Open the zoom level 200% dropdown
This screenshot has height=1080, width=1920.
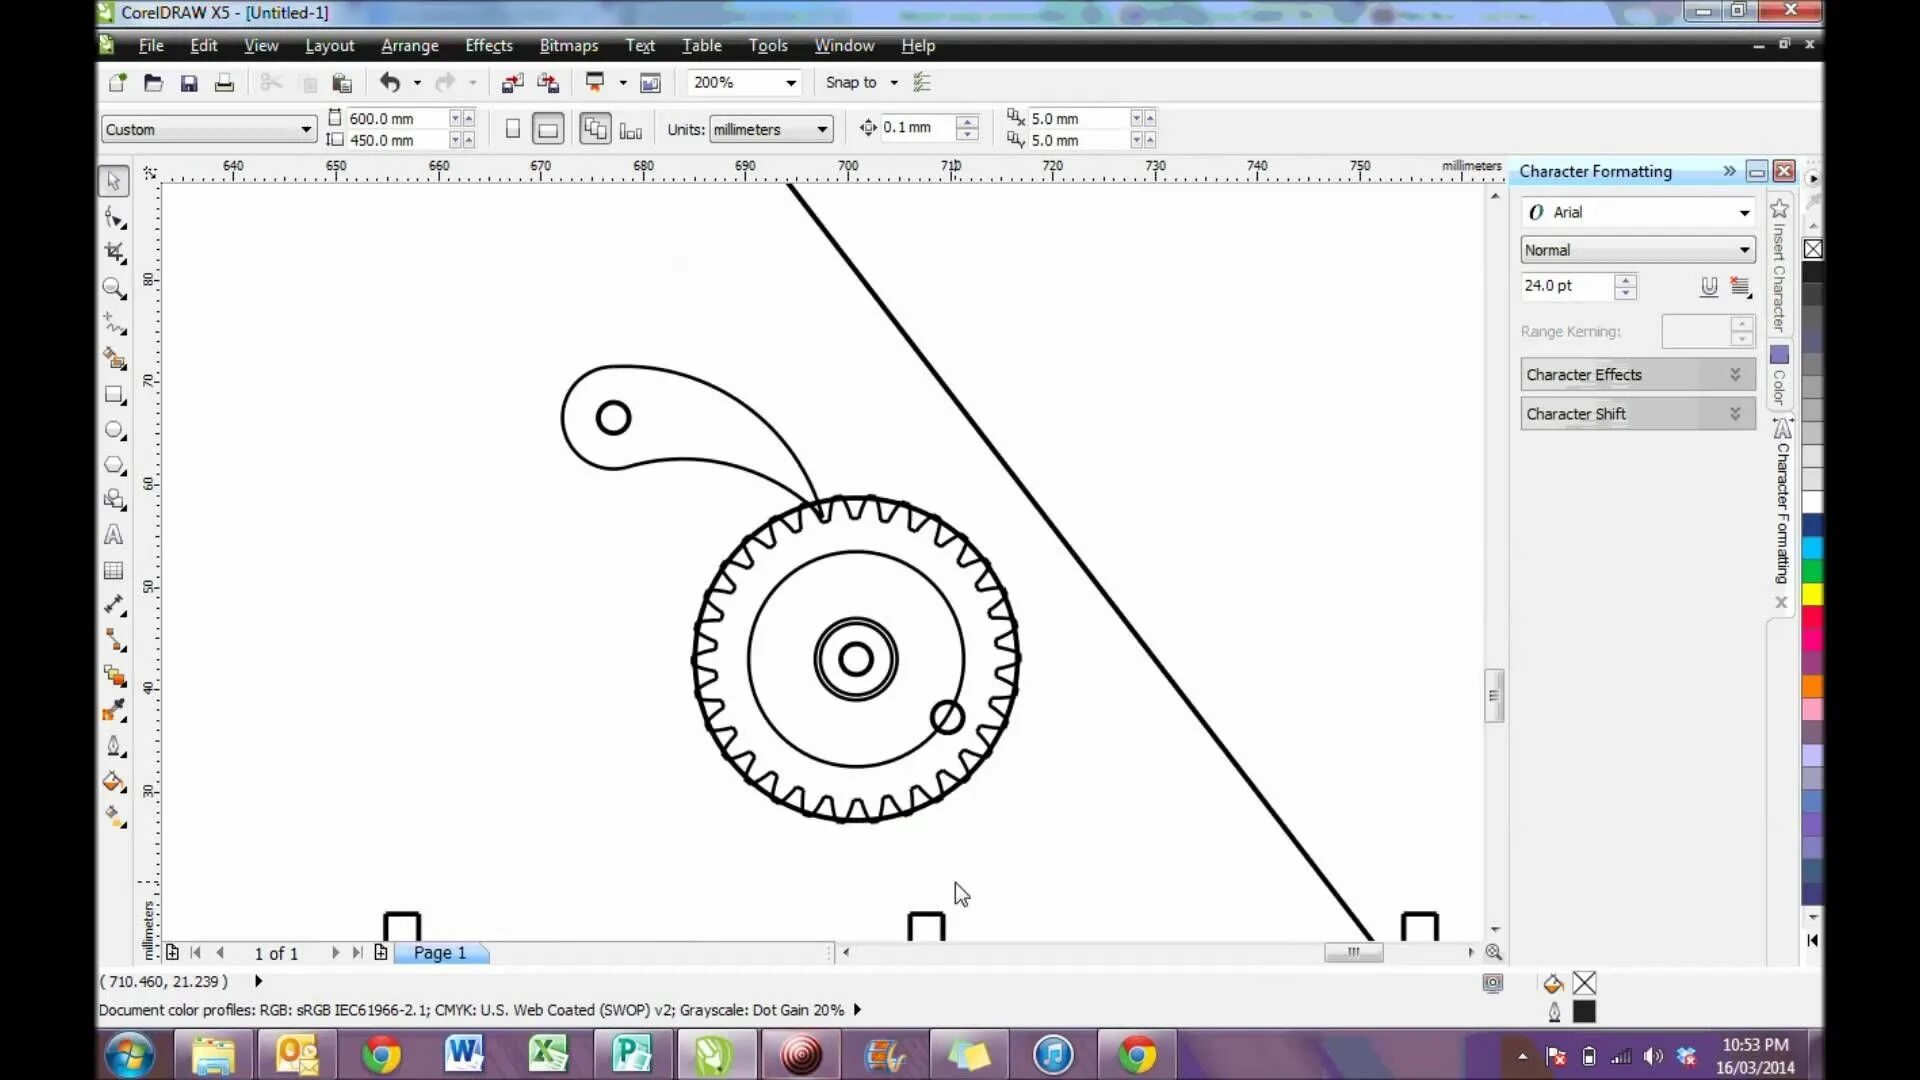tap(790, 83)
